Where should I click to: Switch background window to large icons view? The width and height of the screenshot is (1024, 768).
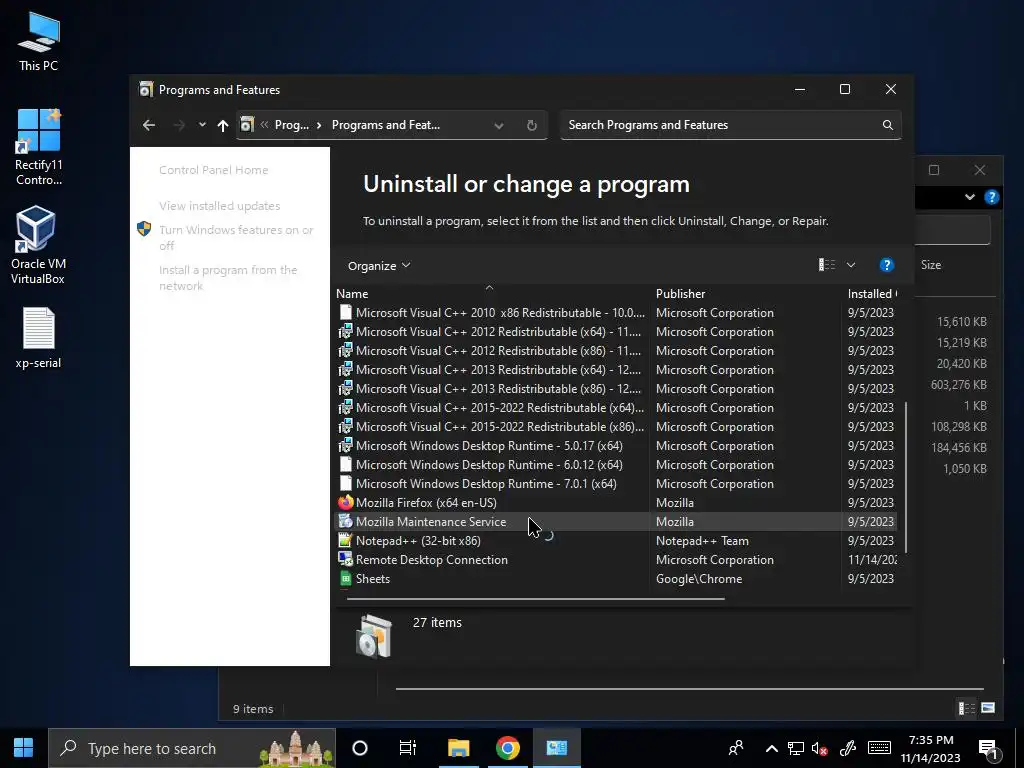click(988, 708)
